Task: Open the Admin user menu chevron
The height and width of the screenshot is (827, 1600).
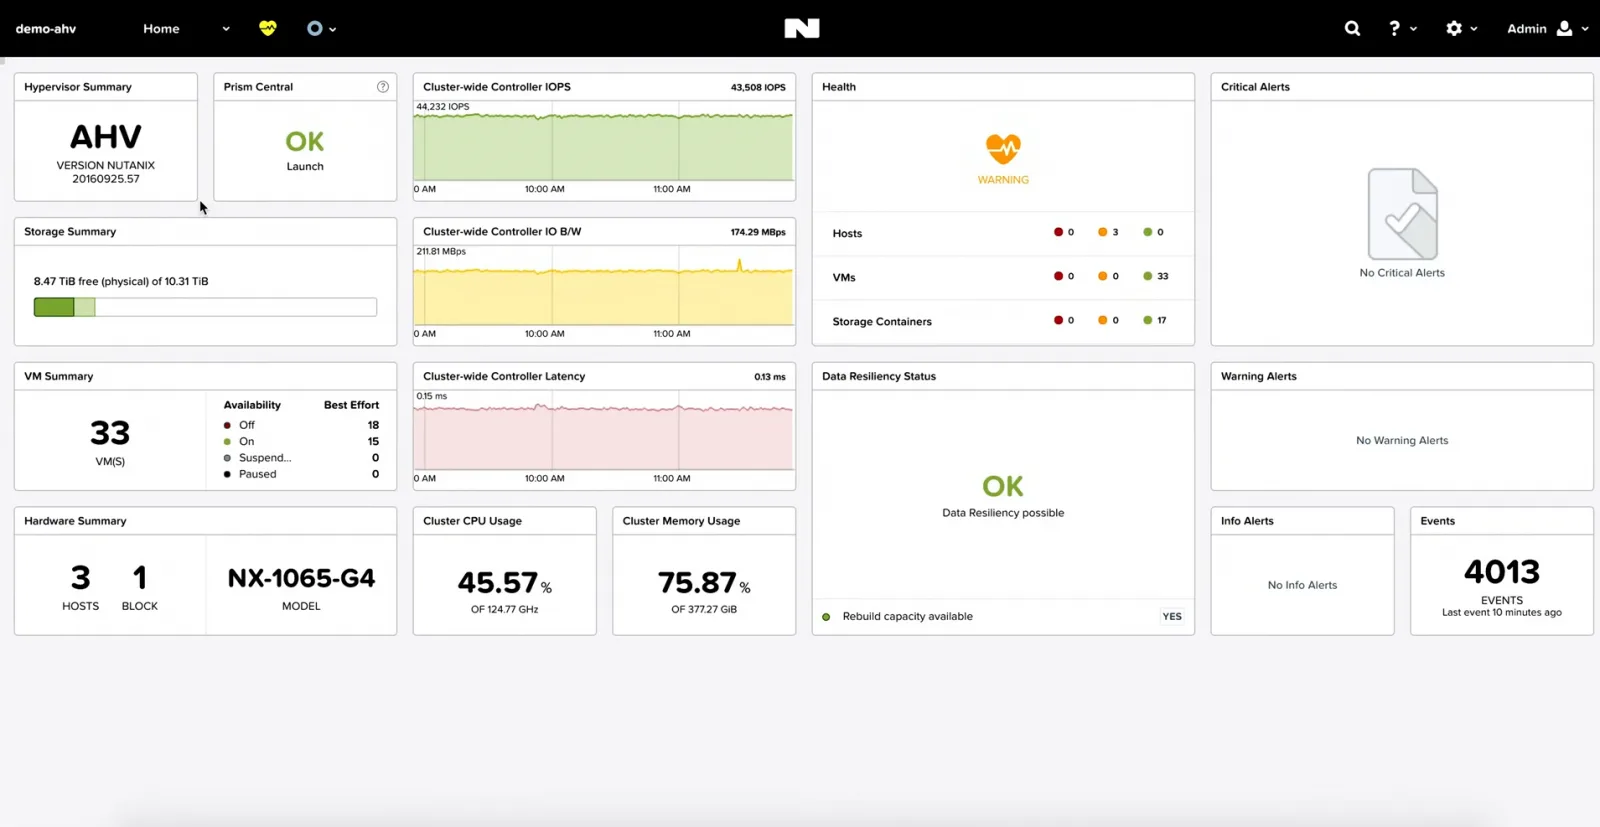Action: 1585,29
